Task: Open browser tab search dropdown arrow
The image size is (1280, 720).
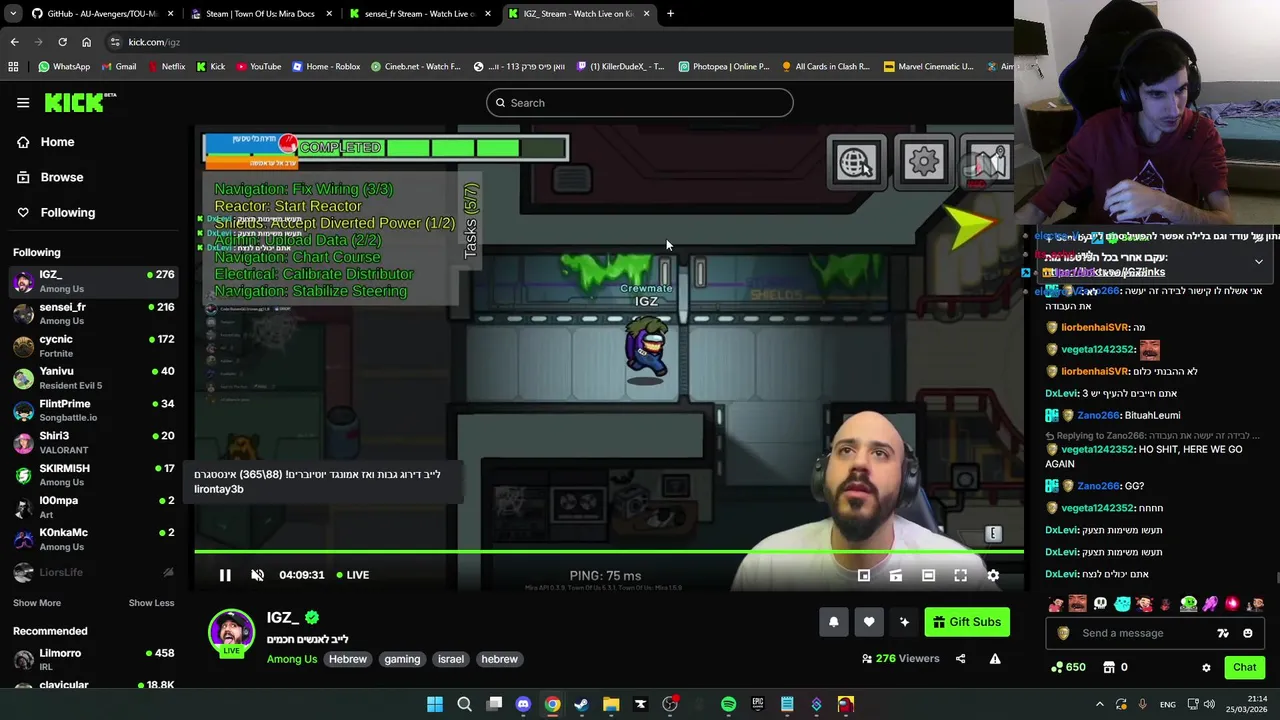Action: click(x=11, y=14)
